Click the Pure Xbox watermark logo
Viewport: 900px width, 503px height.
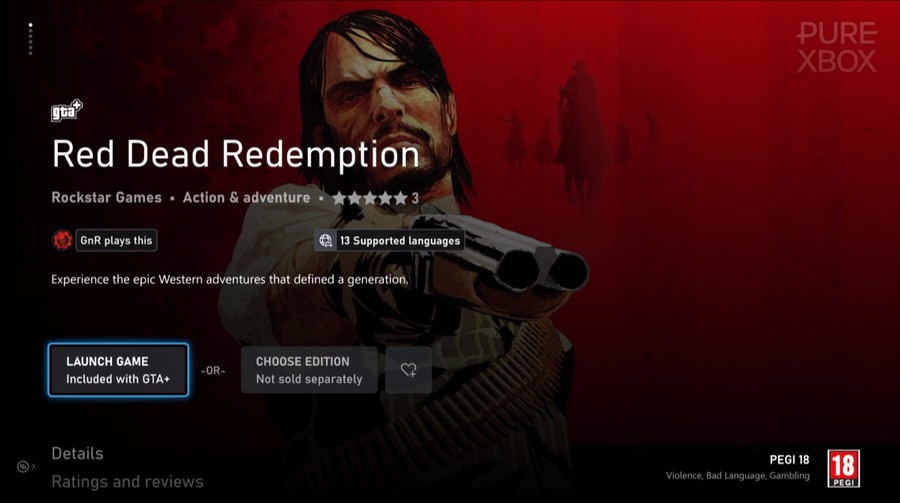click(837, 47)
